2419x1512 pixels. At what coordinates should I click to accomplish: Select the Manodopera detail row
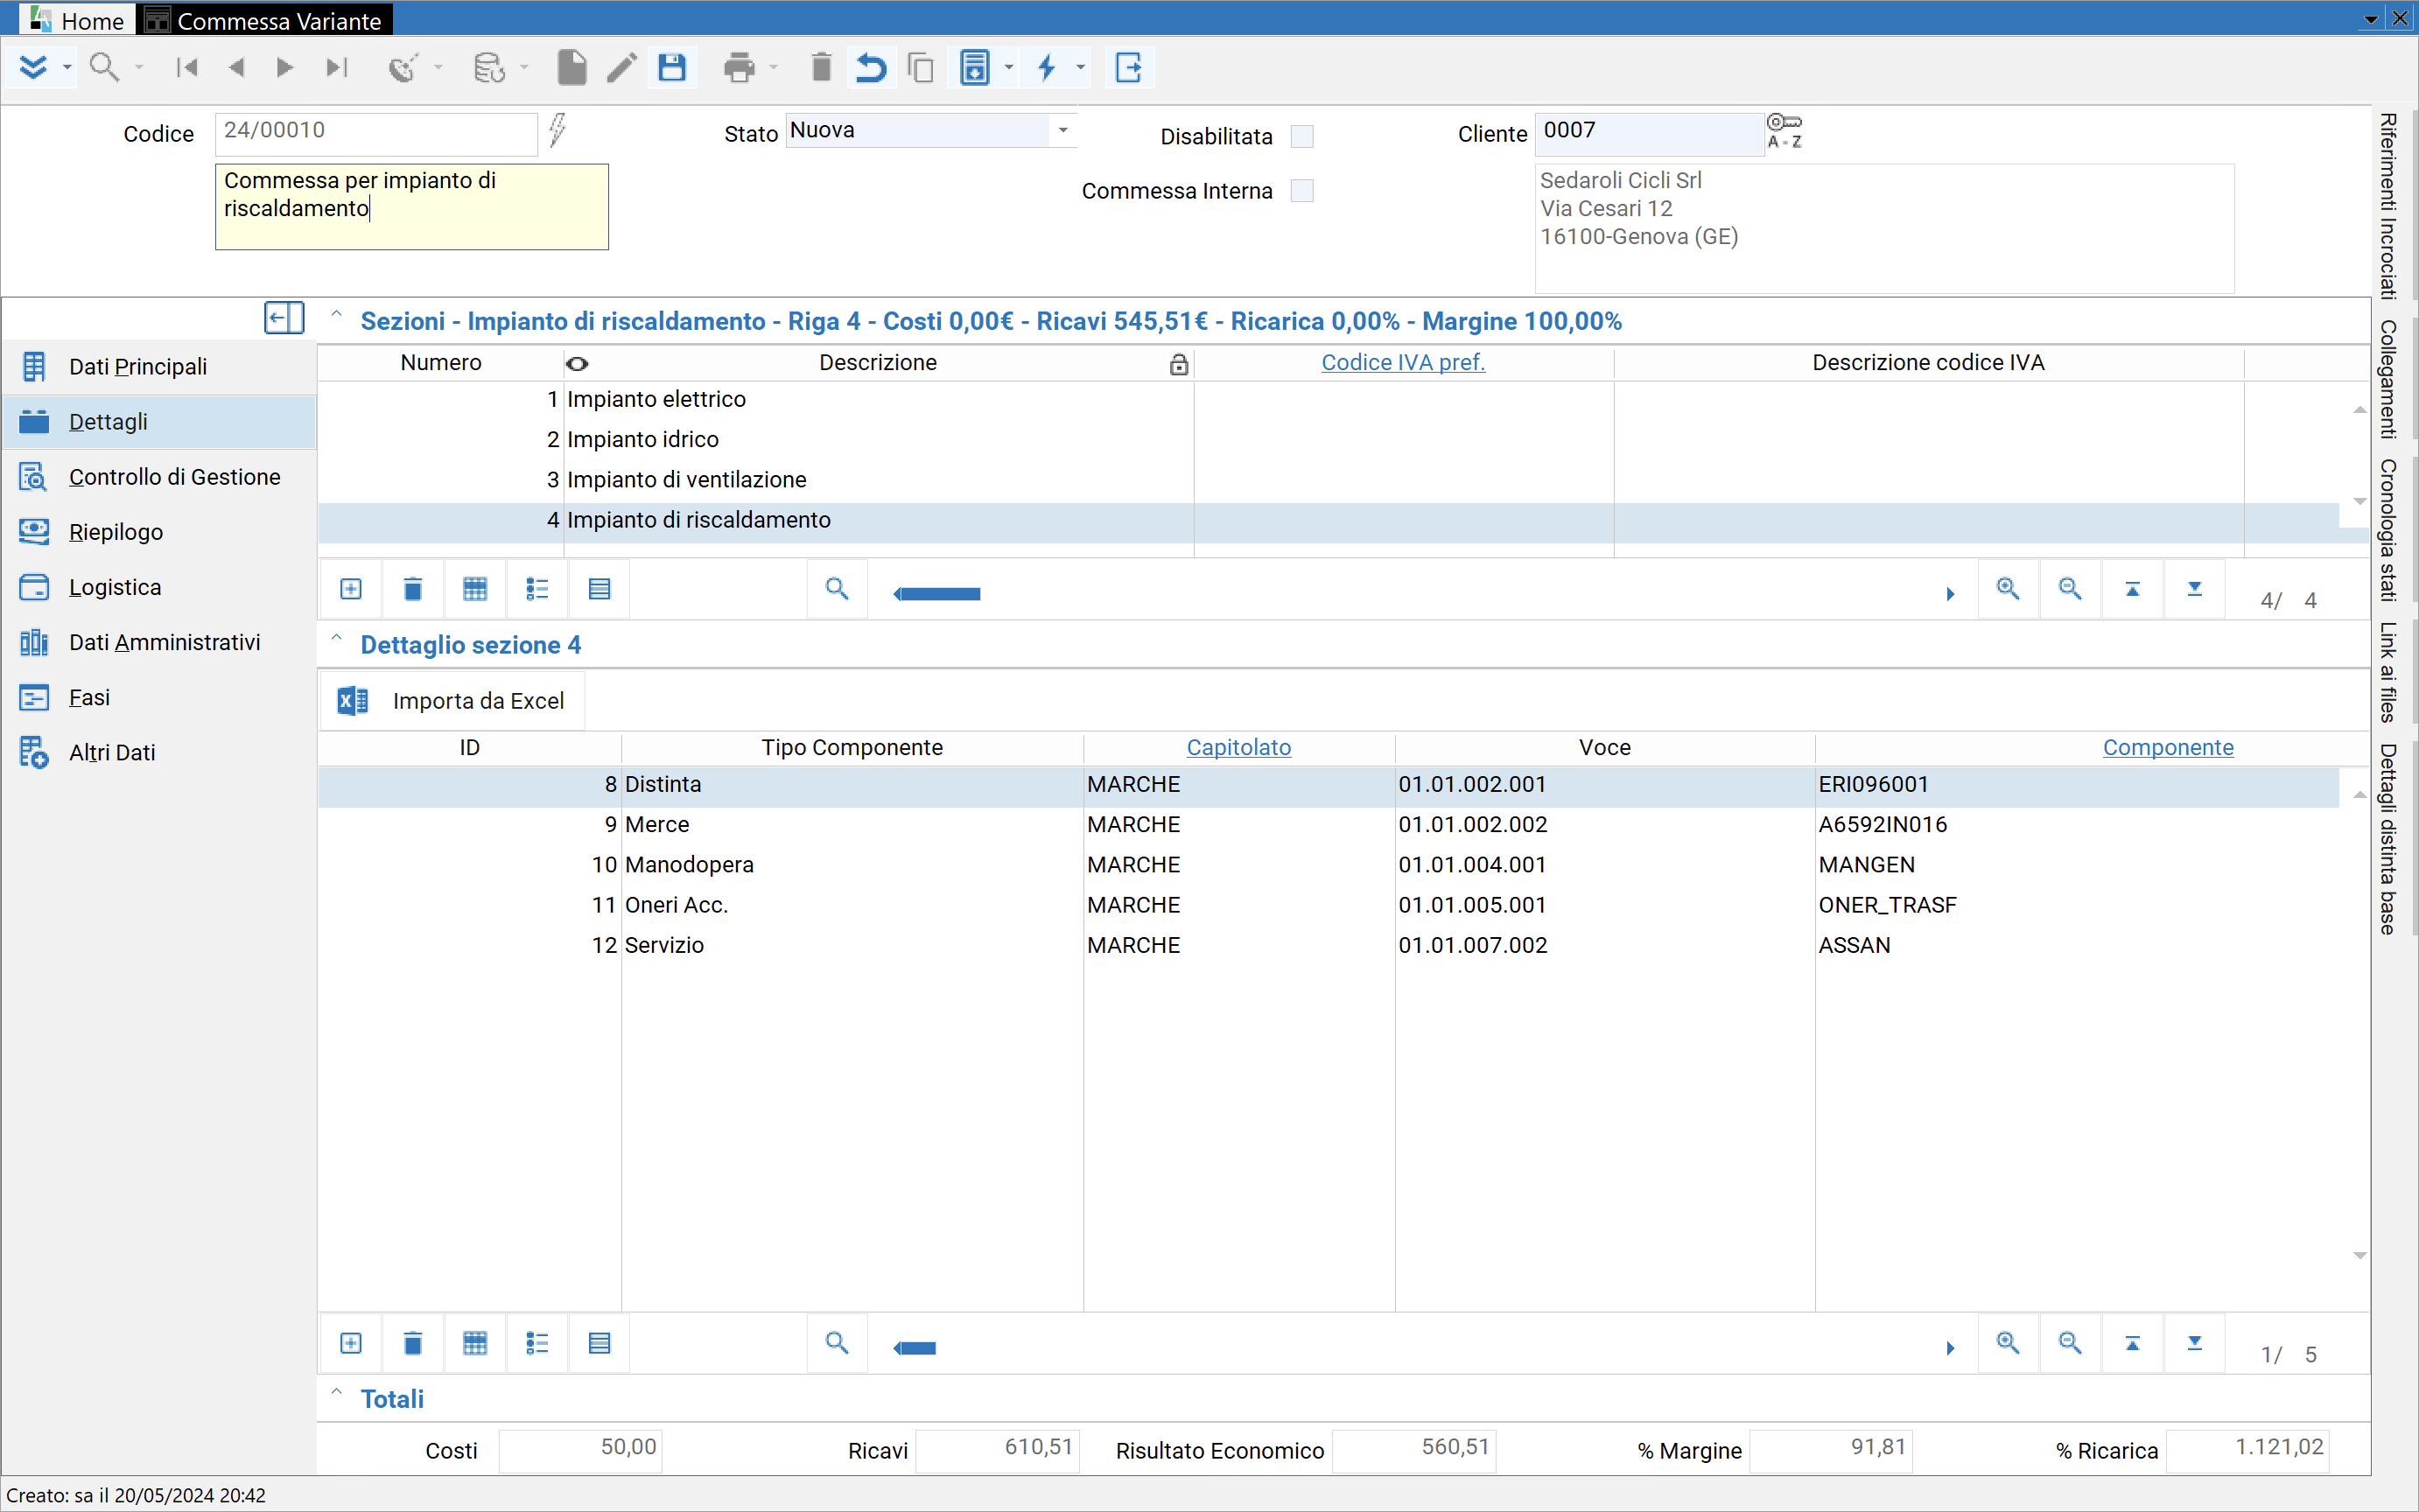click(x=1328, y=865)
